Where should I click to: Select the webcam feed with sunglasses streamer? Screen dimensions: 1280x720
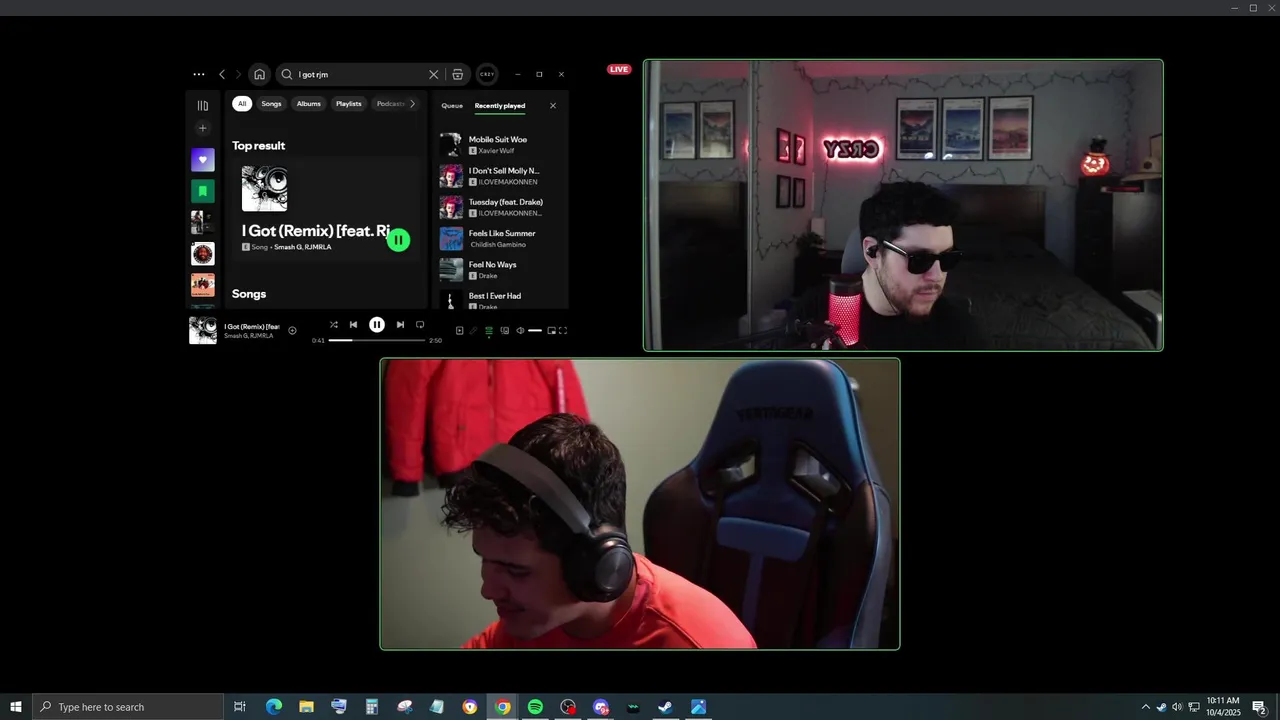(x=903, y=205)
